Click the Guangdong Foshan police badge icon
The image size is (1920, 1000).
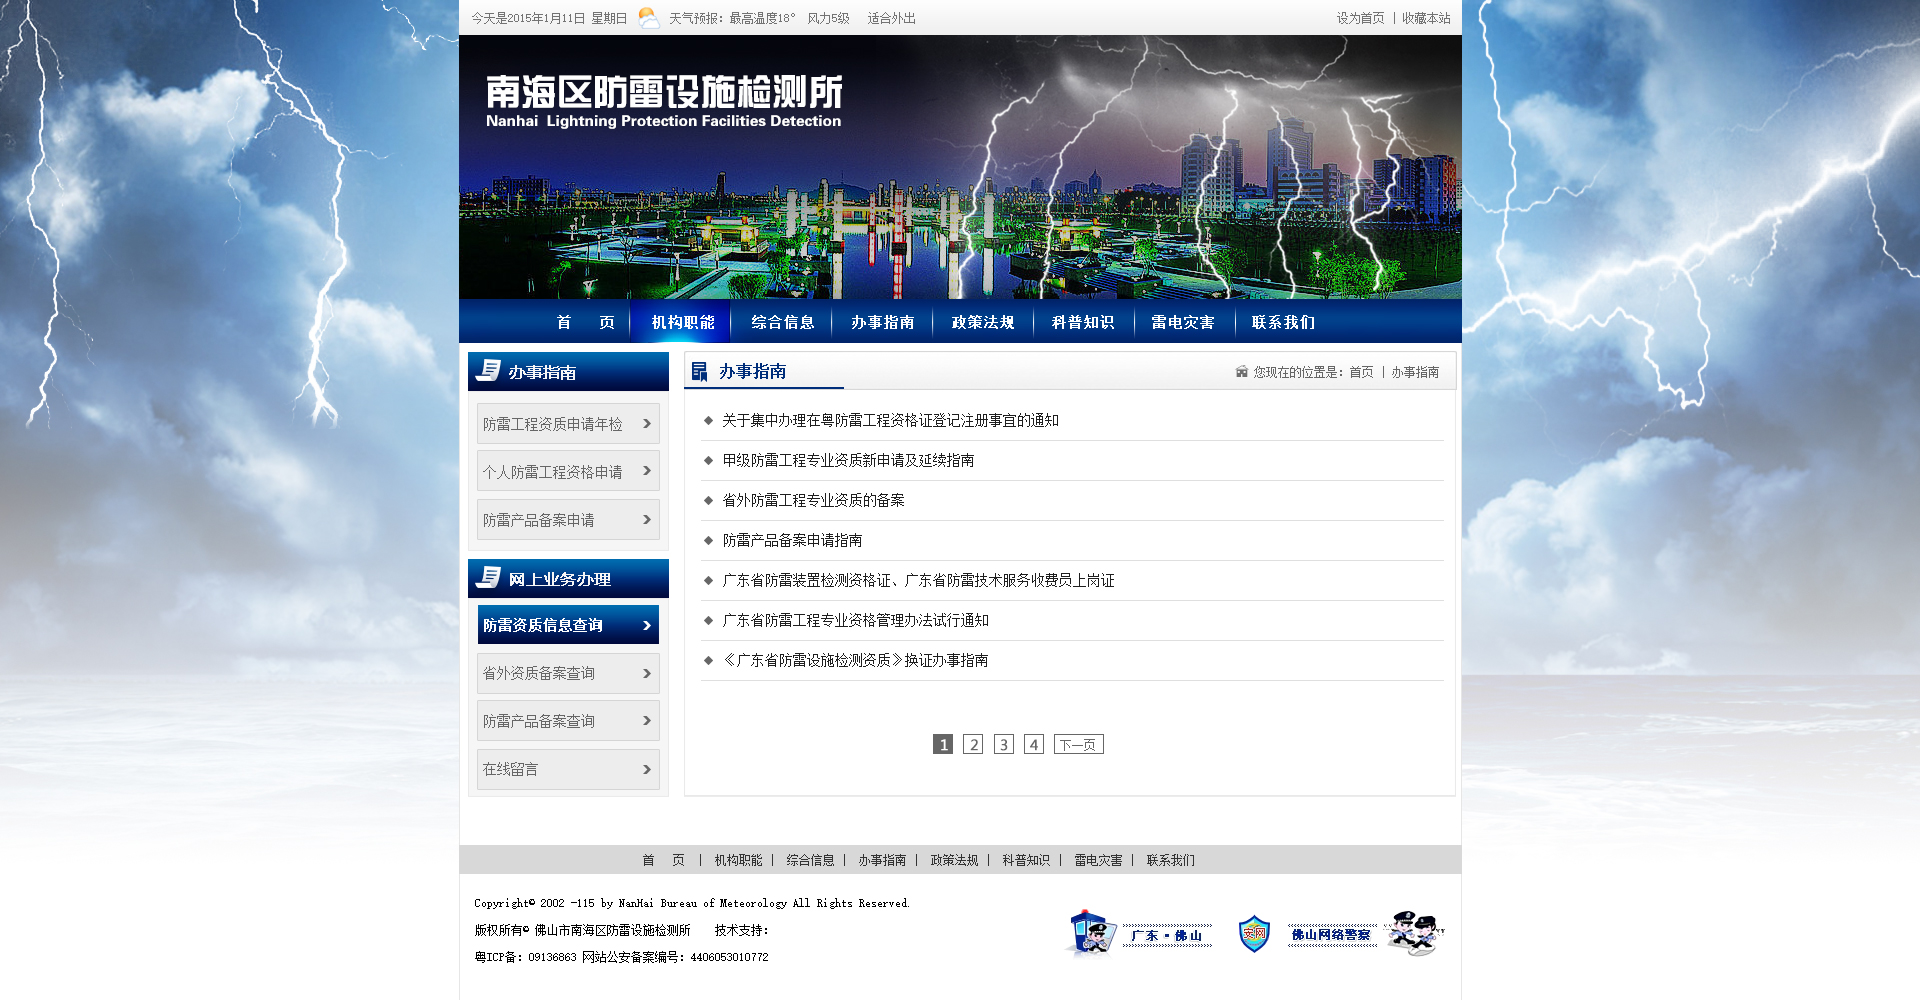click(x=1092, y=933)
